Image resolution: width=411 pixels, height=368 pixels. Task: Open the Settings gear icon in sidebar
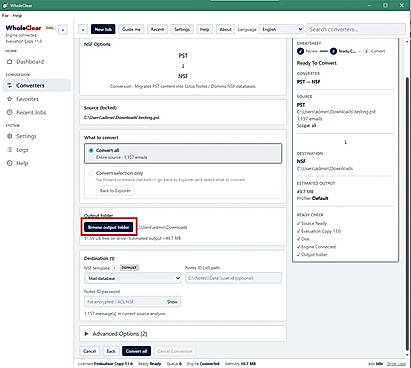click(10, 136)
